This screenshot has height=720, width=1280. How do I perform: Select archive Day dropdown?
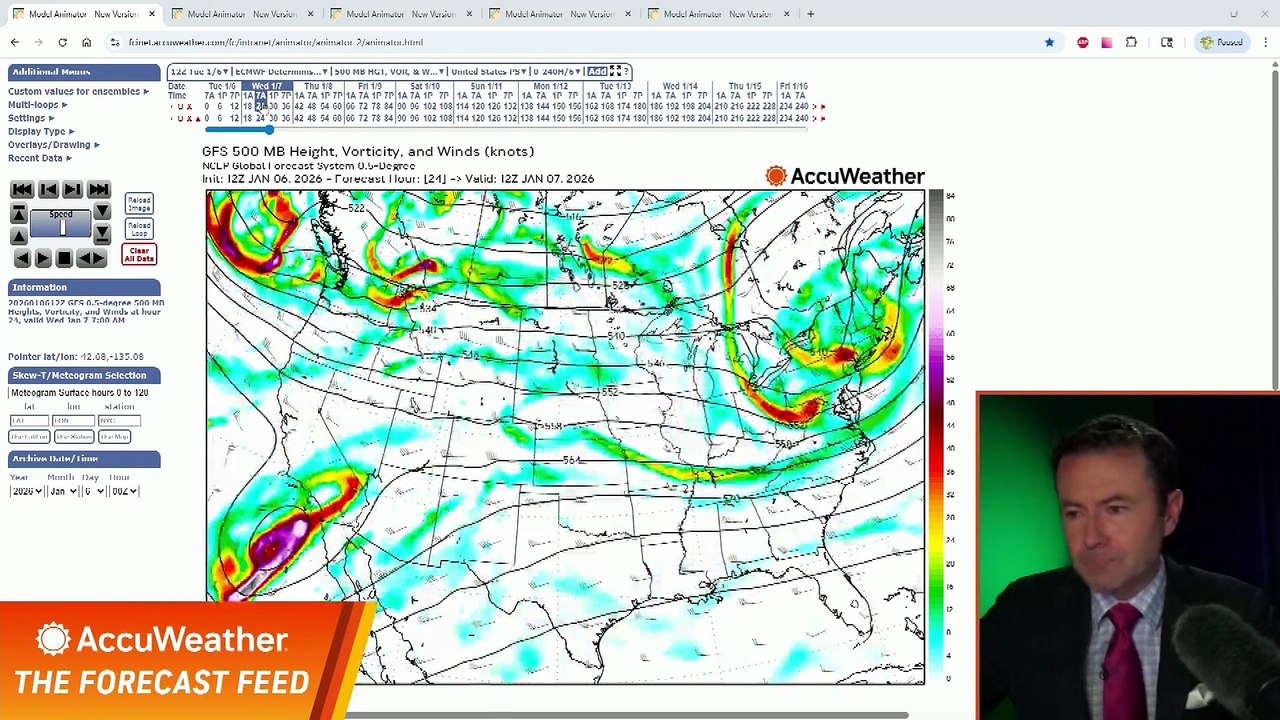93,492
